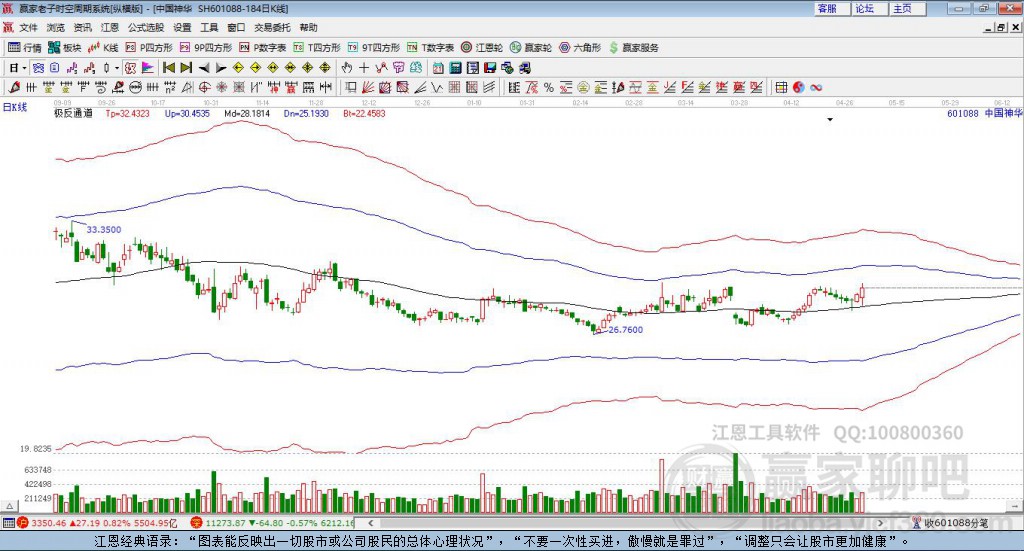Click the grid table icon near taiji
This screenshot has height=551, width=1024.
781,87
